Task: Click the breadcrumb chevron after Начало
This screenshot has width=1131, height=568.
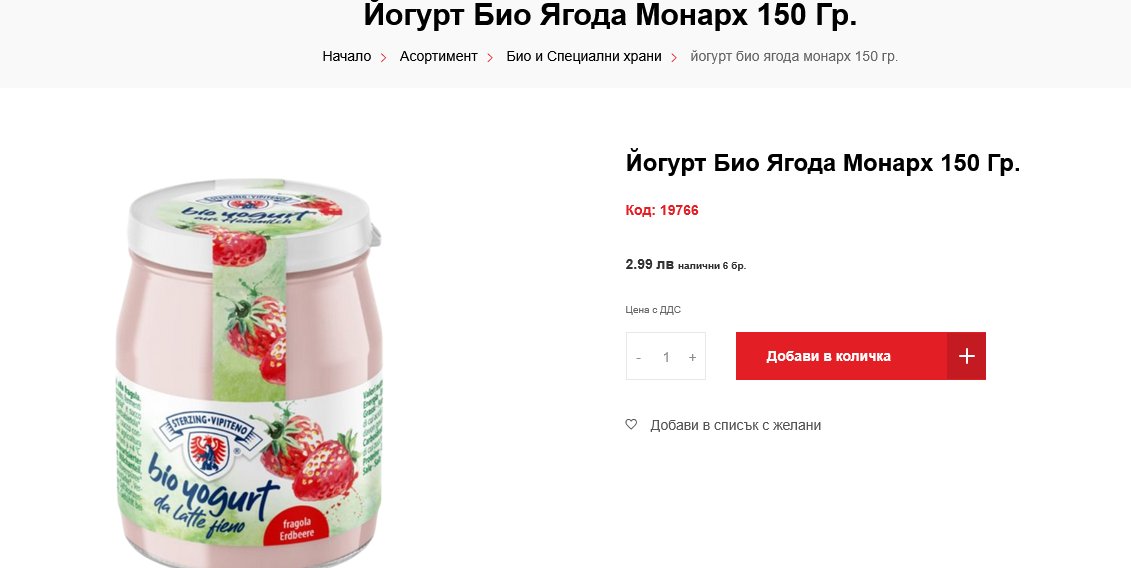Action: point(384,57)
